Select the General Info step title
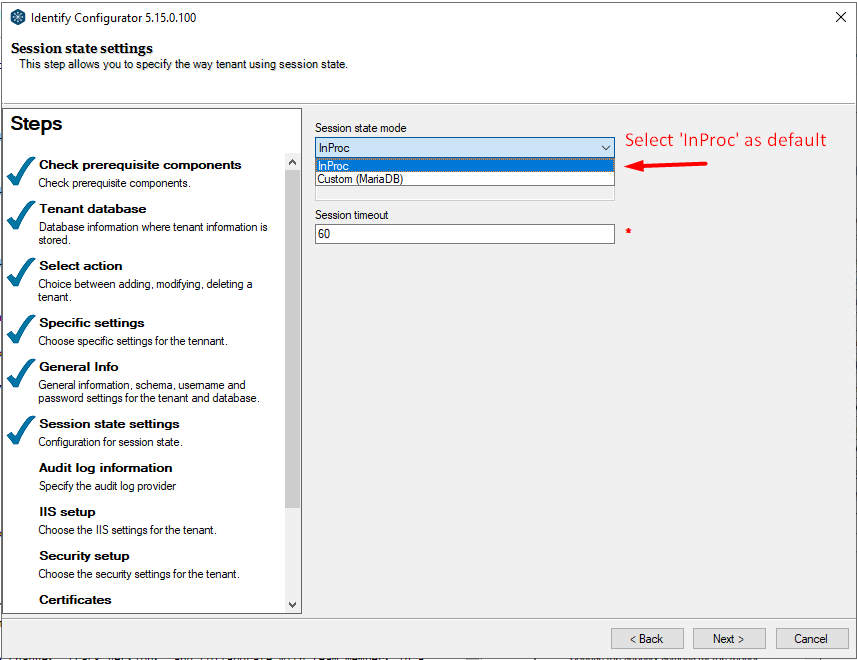The image size is (857, 660). coord(79,367)
